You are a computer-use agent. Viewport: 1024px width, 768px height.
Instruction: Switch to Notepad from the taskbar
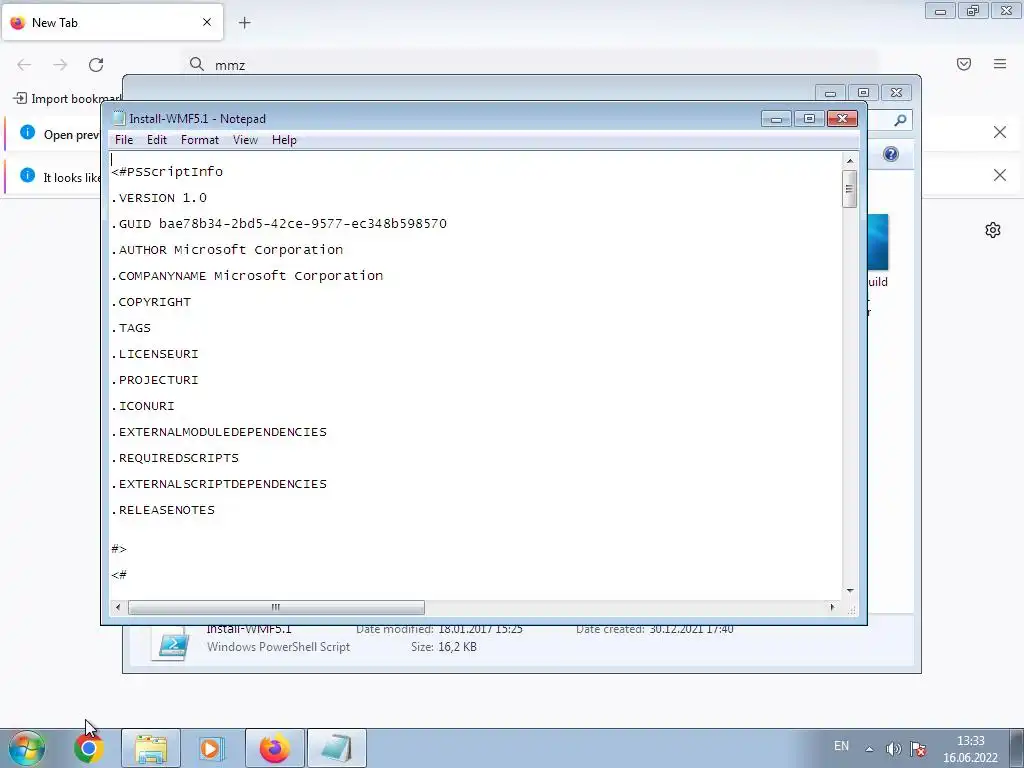tap(336, 748)
